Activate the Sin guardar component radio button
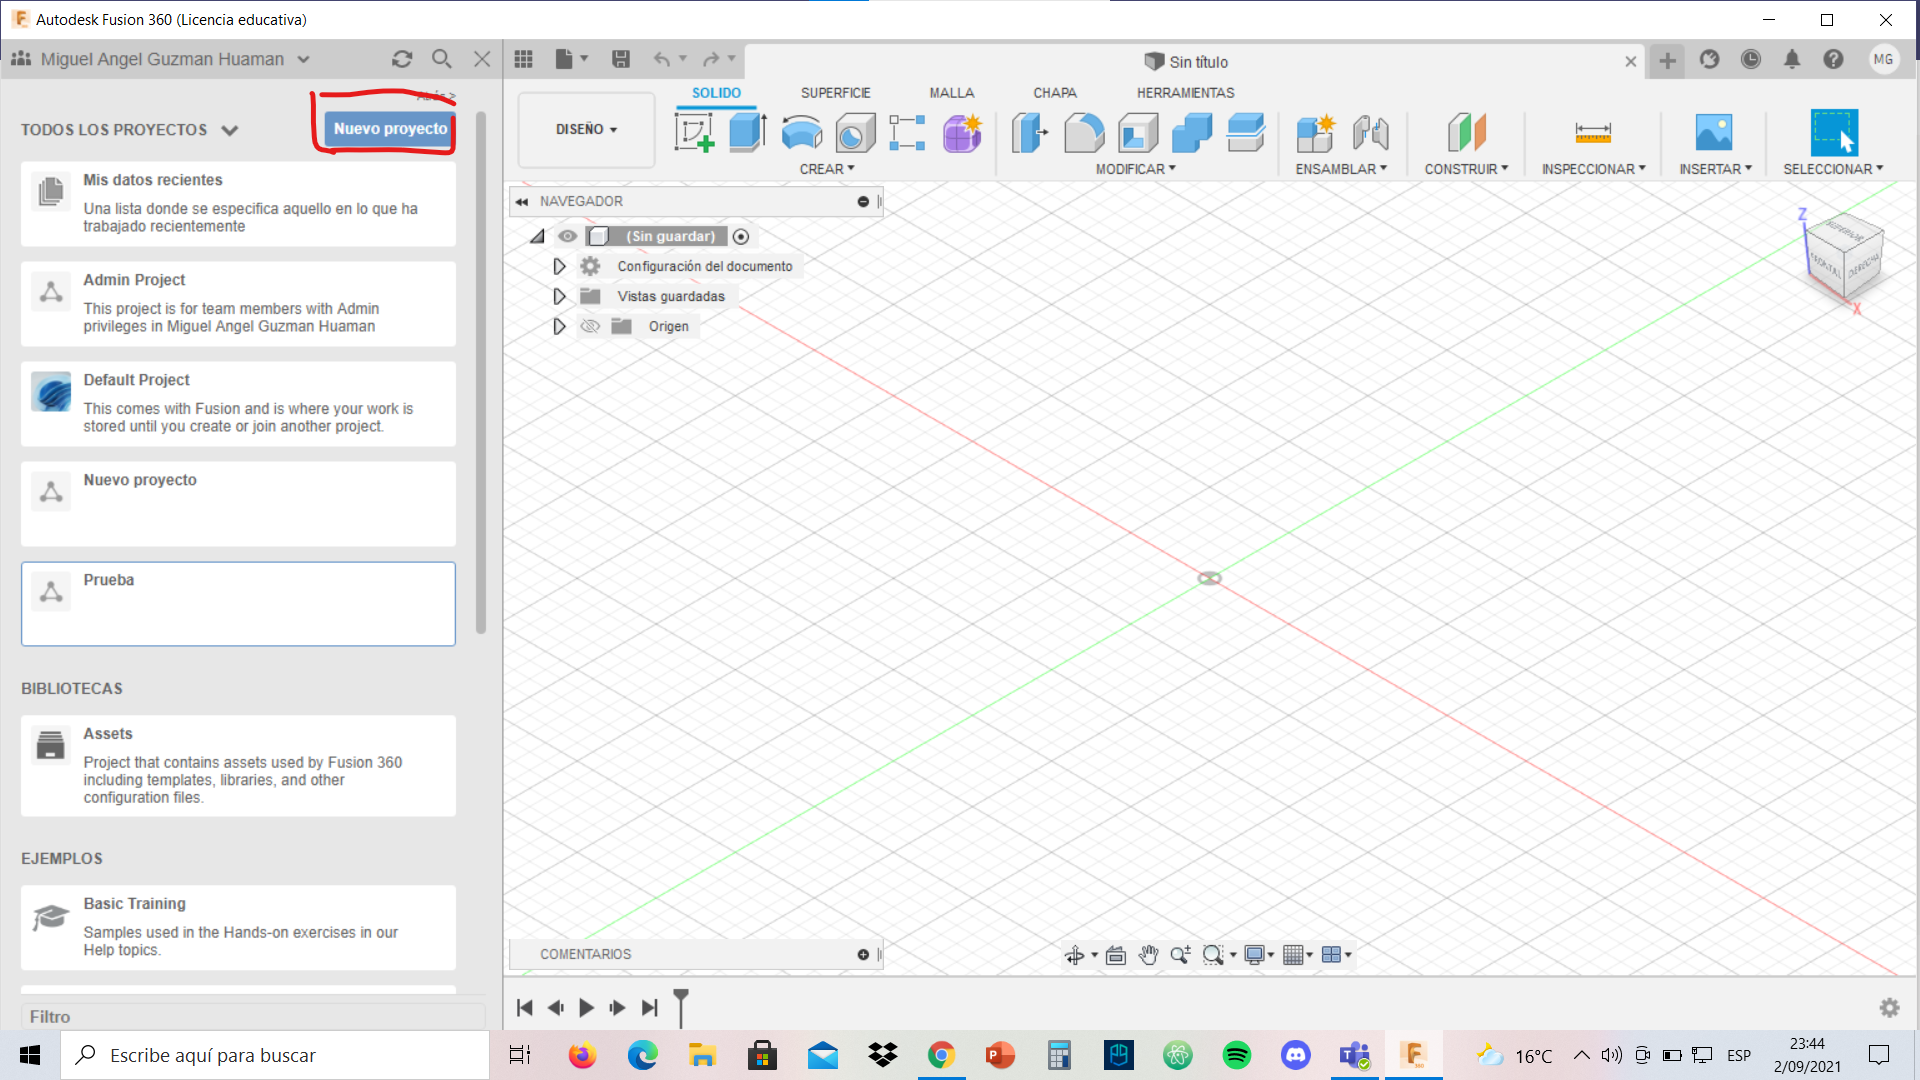This screenshot has width=1920, height=1080. pos(741,237)
